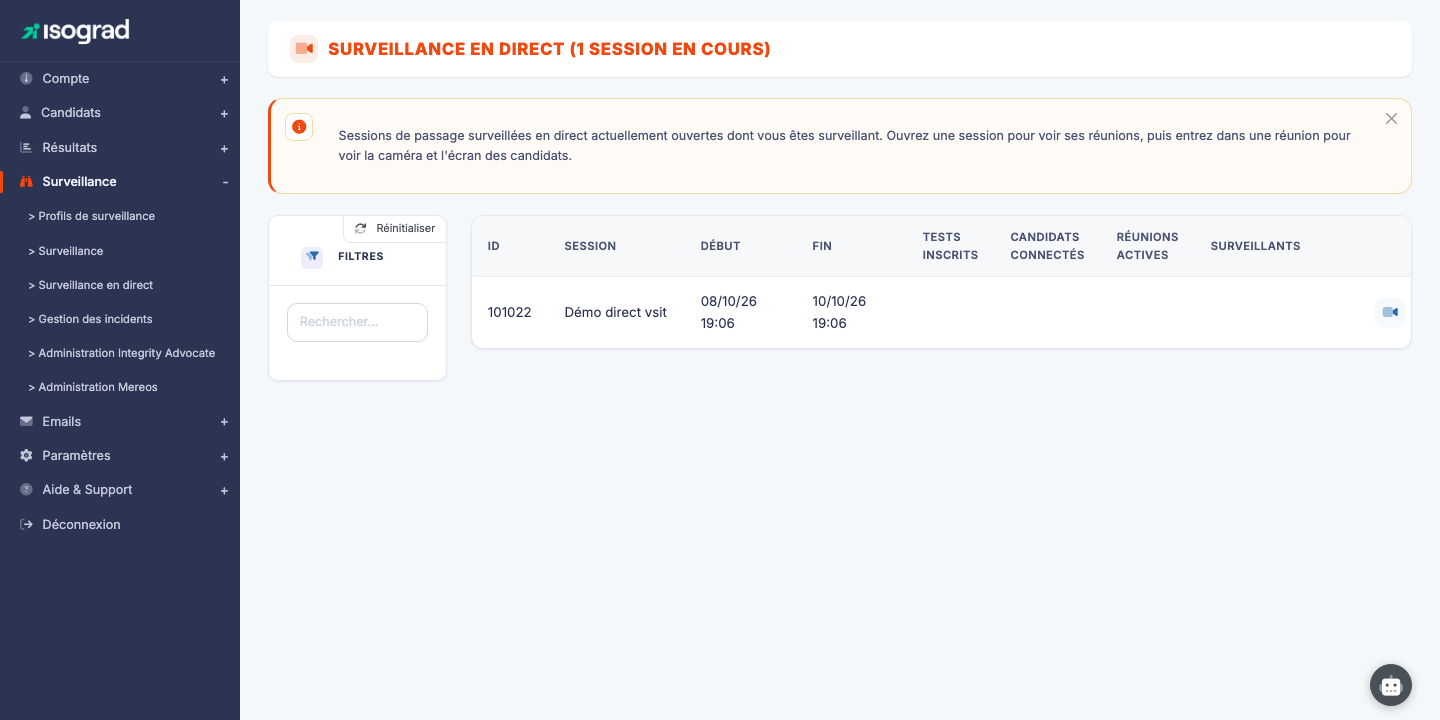The image size is (1440, 720).
Task: Click the Déconnexion link
Action: (81, 525)
